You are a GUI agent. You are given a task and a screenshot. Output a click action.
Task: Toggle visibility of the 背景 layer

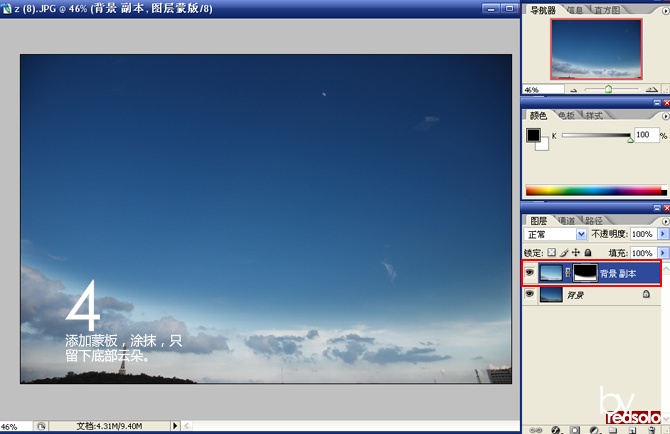pyautogui.click(x=530, y=294)
